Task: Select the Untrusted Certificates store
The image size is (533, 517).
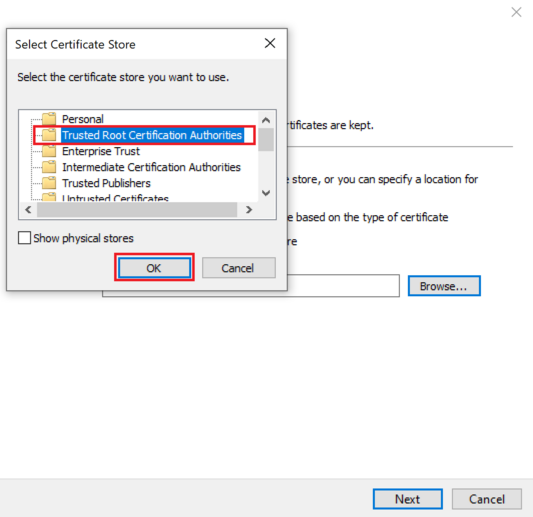Action: pyautogui.click(x=115, y=197)
